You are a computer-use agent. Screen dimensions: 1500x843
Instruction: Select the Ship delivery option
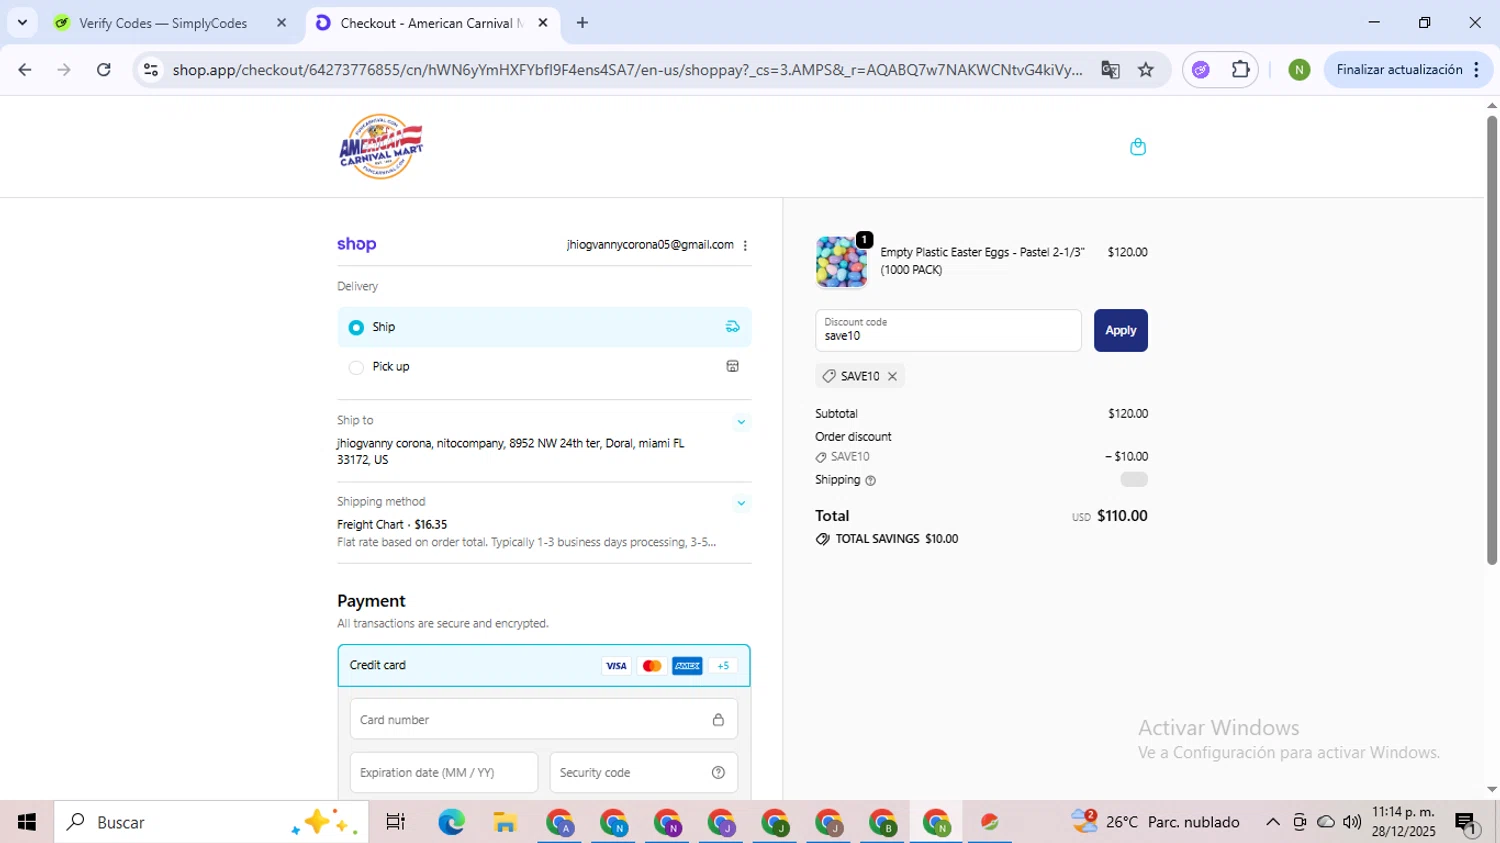click(544, 327)
